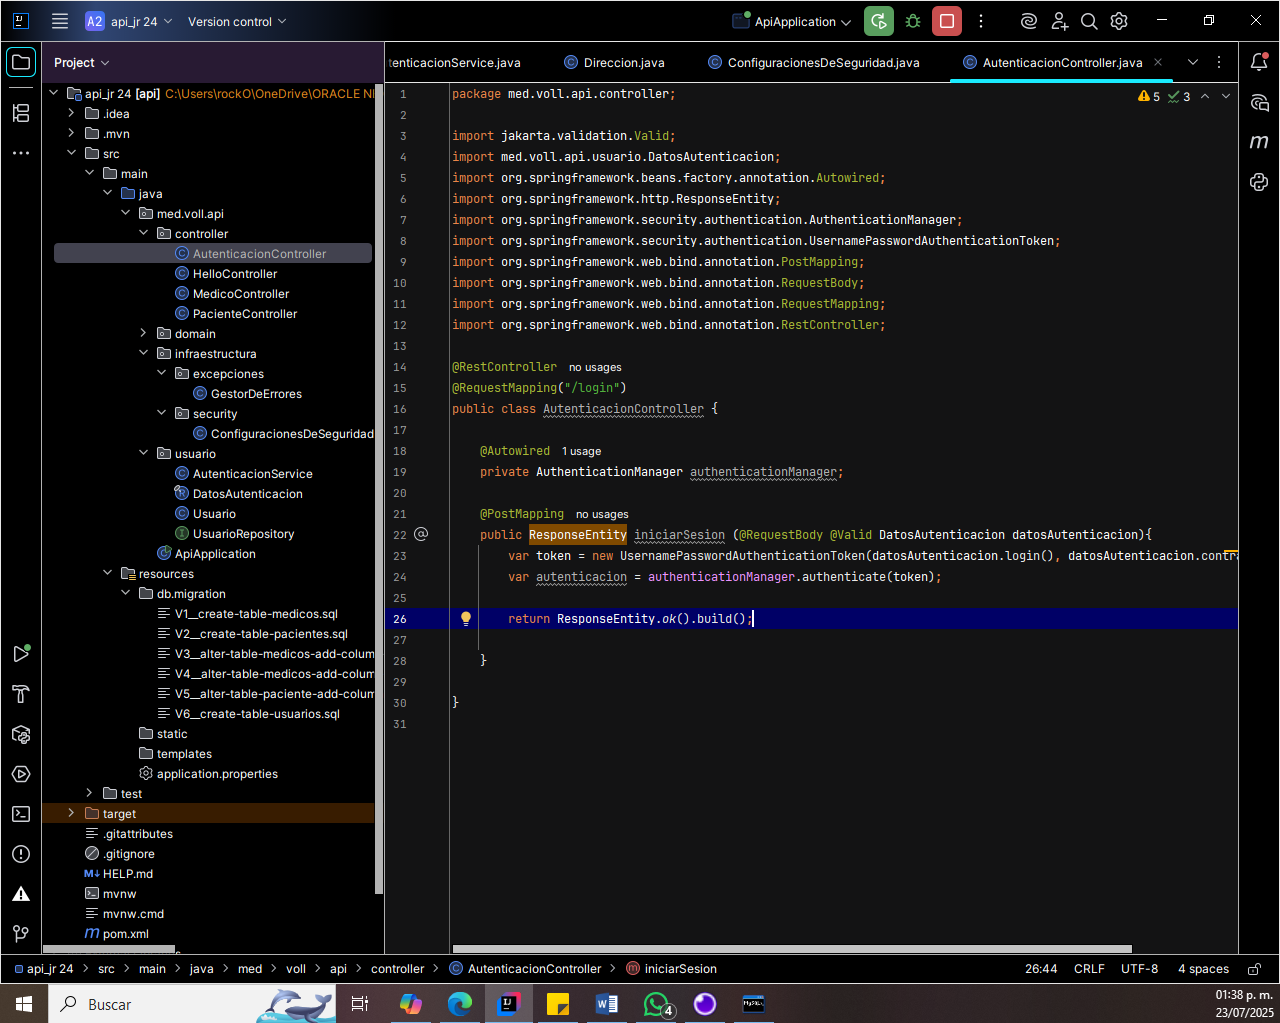Open the Terminal tool window
Screen dimensions: 1280x1023
click(x=21, y=814)
